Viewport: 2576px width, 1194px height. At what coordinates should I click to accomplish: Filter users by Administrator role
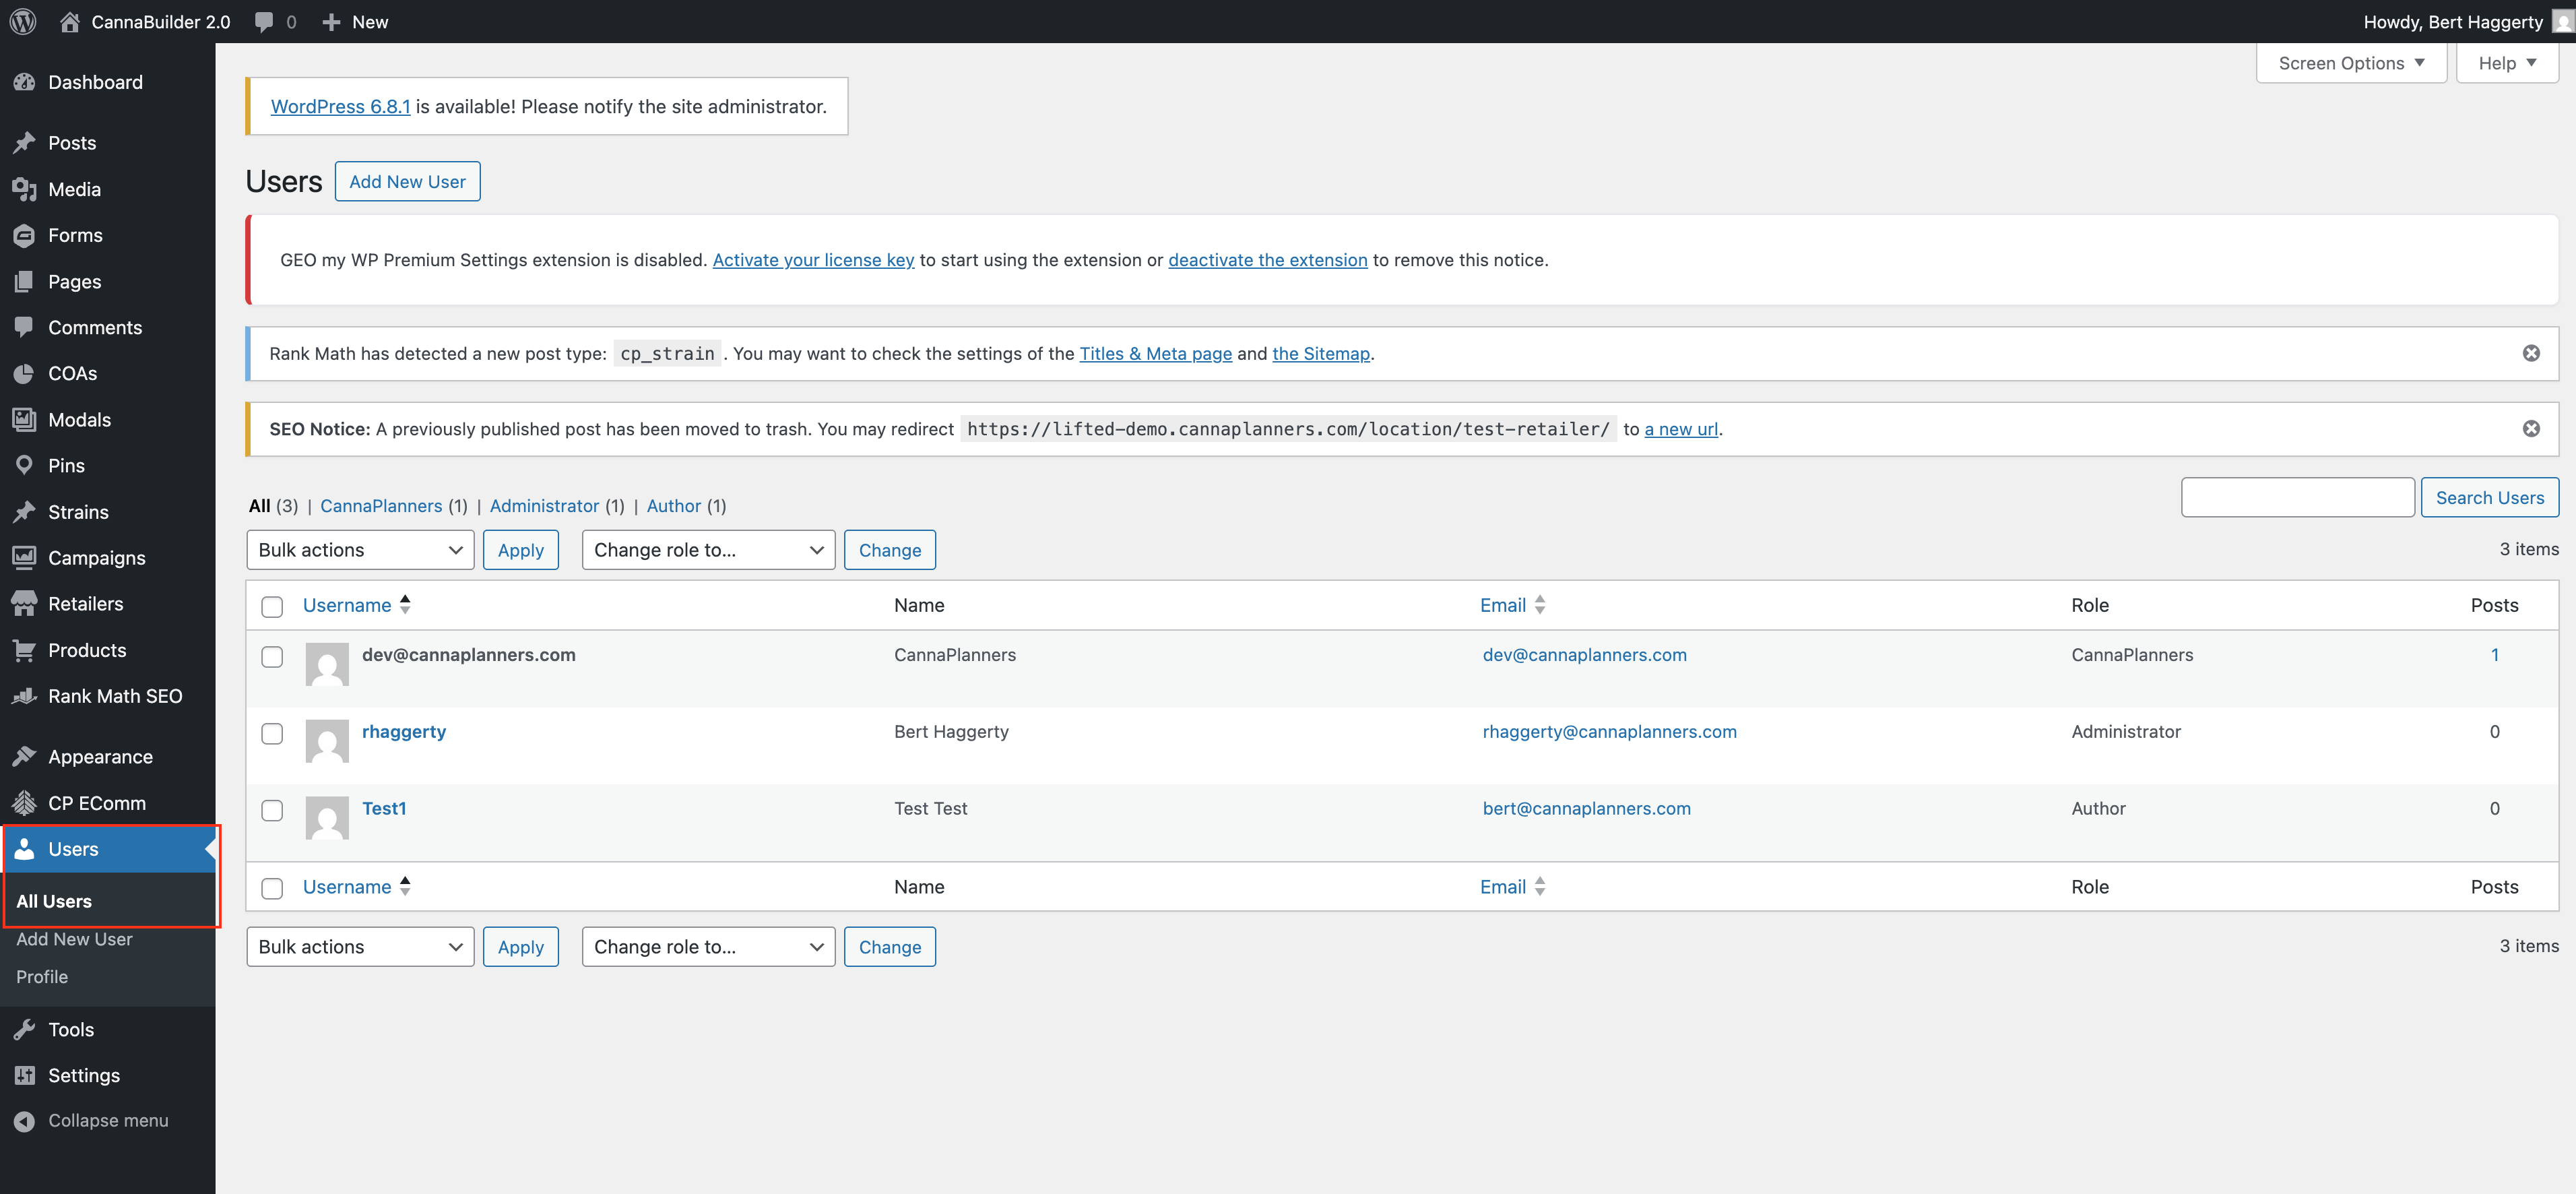pyautogui.click(x=544, y=506)
